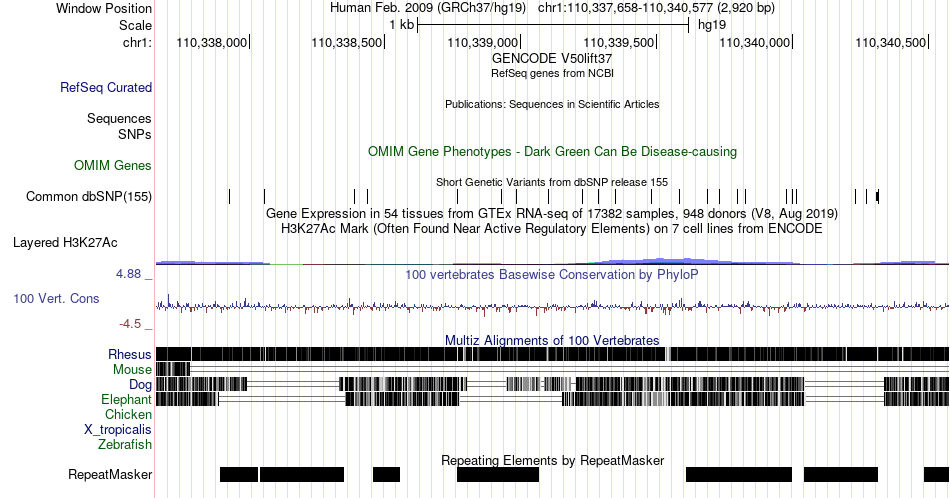The width and height of the screenshot is (950, 498).
Task: Click the 110,338,000 ruler position
Action: (212, 43)
